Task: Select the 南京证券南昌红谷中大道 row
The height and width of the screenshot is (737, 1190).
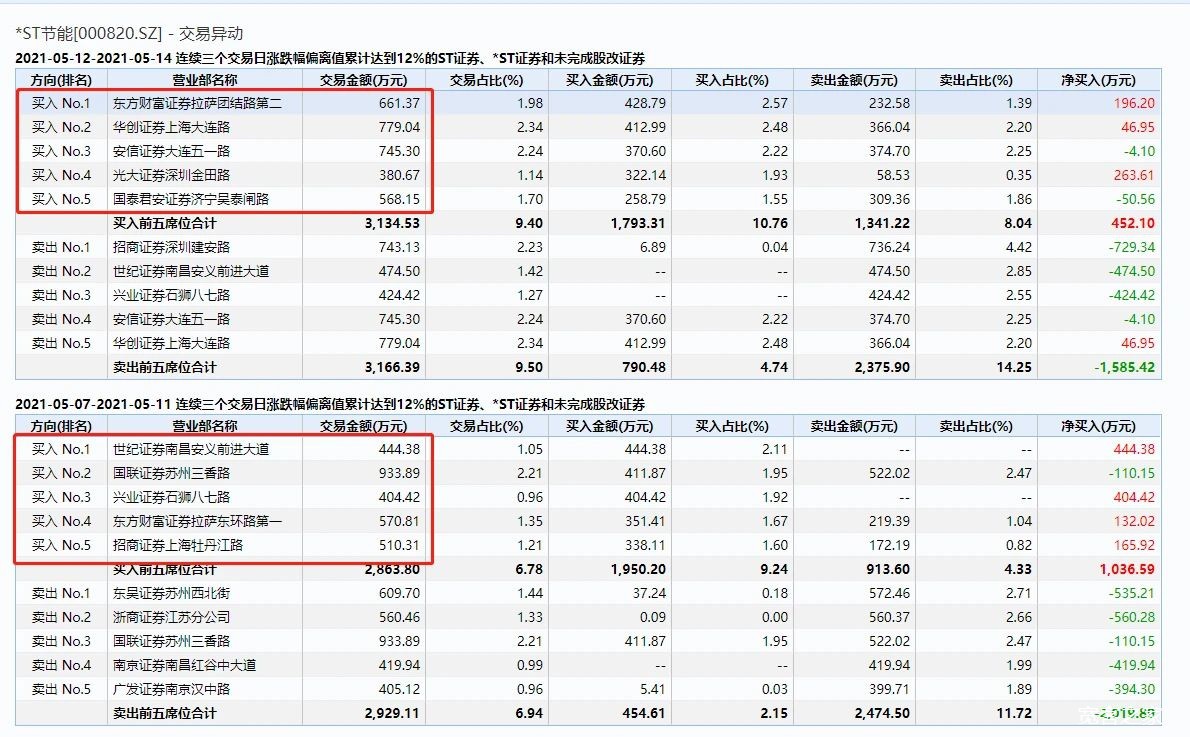Action: [185, 665]
